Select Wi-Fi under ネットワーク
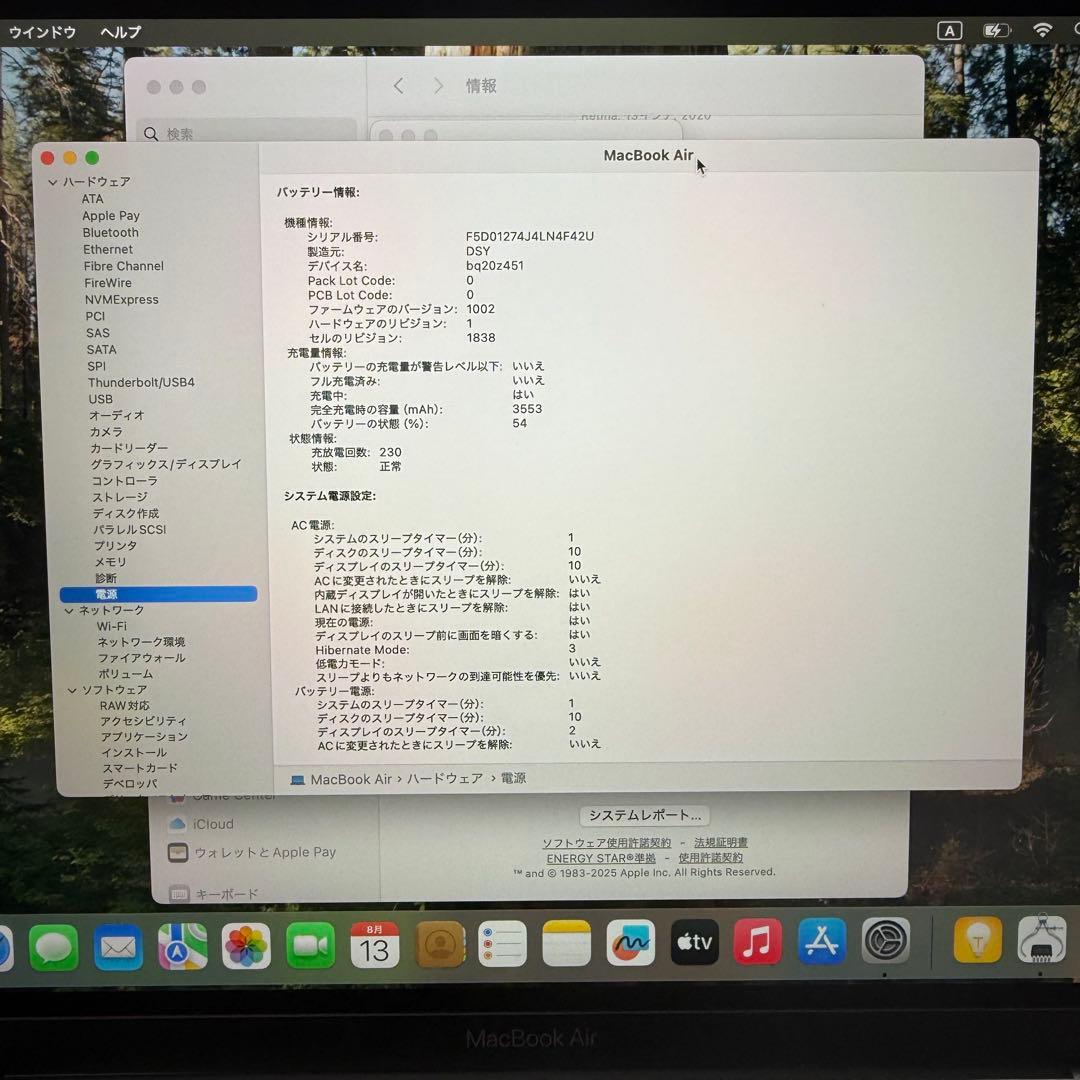This screenshot has width=1080, height=1080. click(x=111, y=625)
